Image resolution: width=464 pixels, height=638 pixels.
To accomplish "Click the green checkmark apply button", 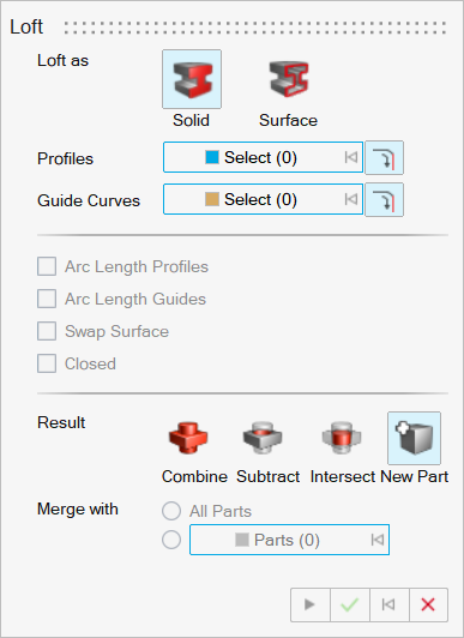I will pyautogui.click(x=350, y=605).
